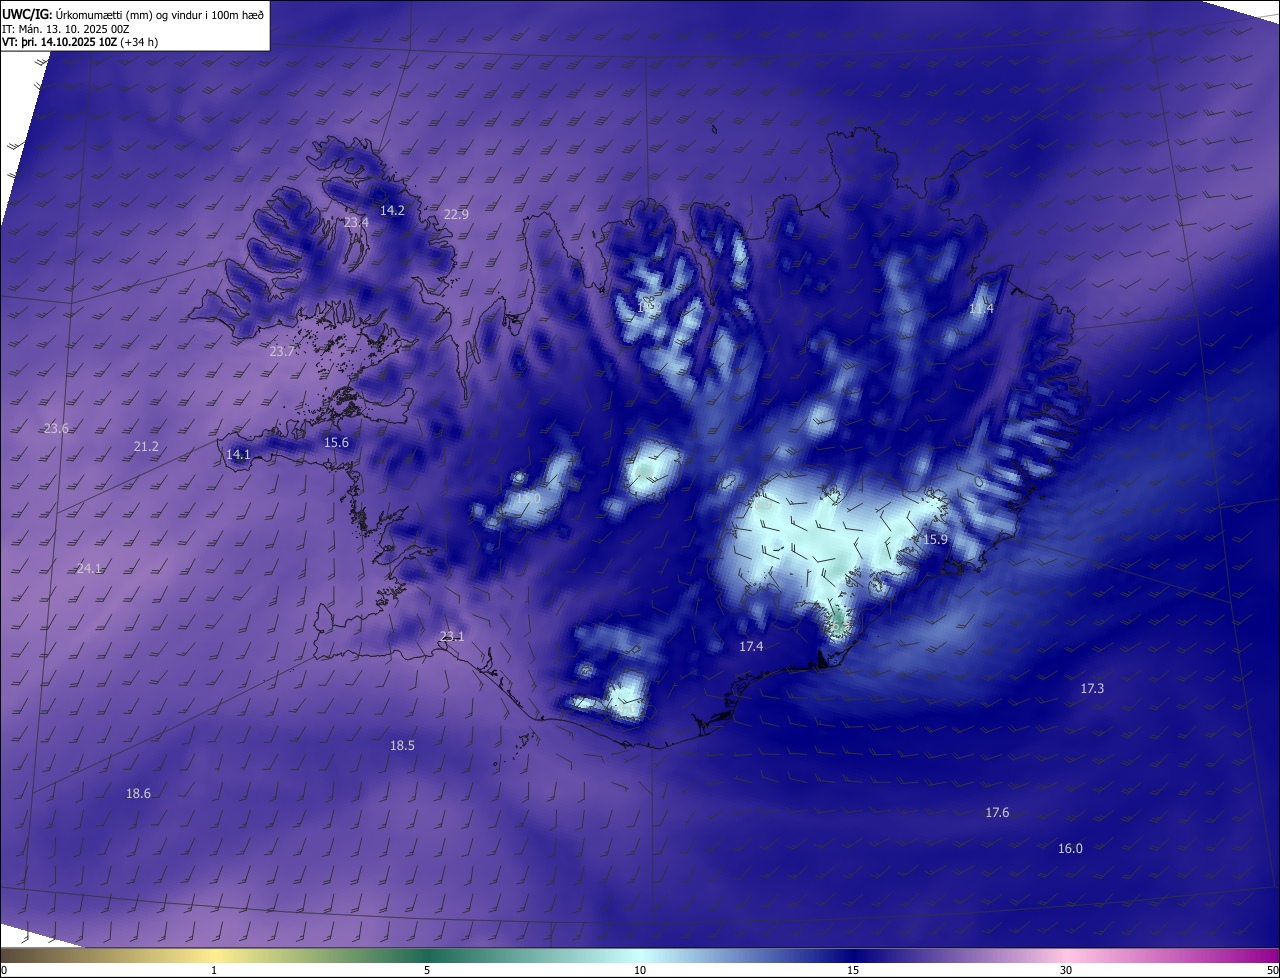Click the color scale bar above the 1 tick
Screen dimensions: 1280x978
[214, 955]
